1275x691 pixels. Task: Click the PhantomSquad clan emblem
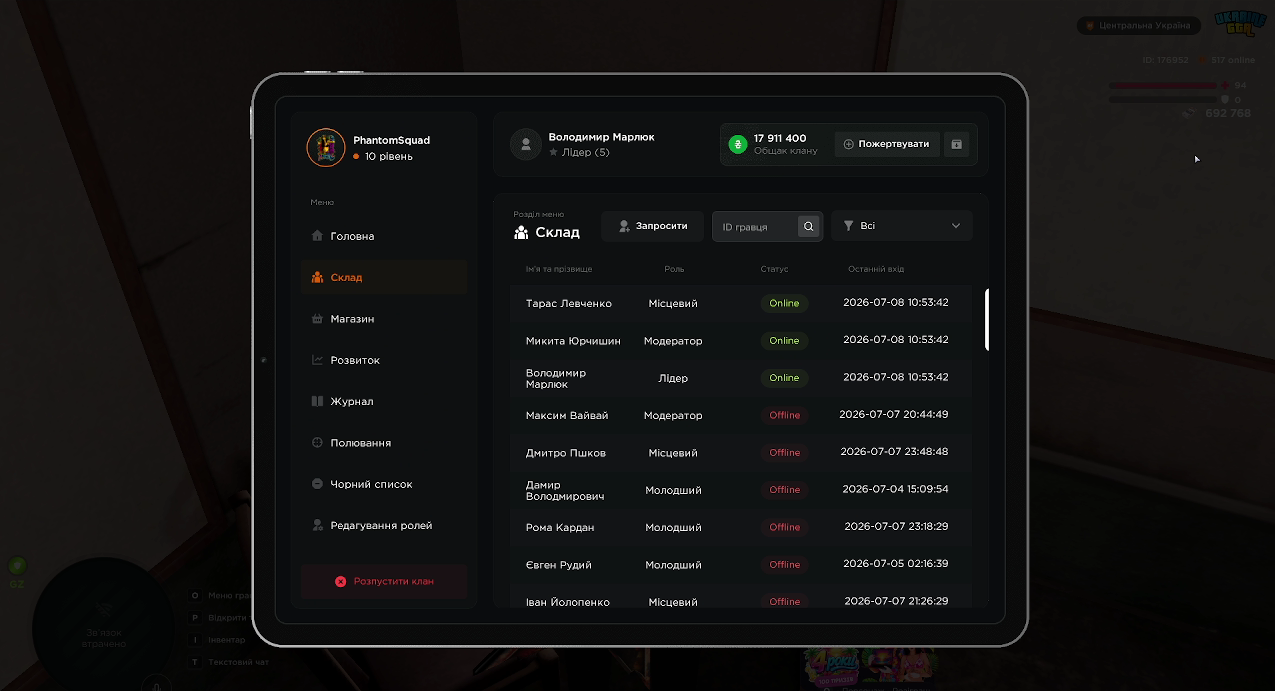pos(325,148)
